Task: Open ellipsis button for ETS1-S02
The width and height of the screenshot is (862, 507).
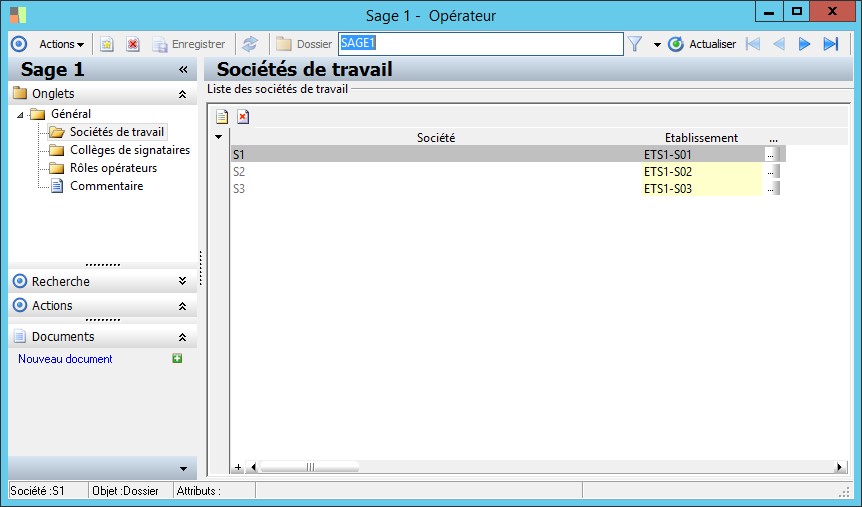Action: tap(772, 172)
